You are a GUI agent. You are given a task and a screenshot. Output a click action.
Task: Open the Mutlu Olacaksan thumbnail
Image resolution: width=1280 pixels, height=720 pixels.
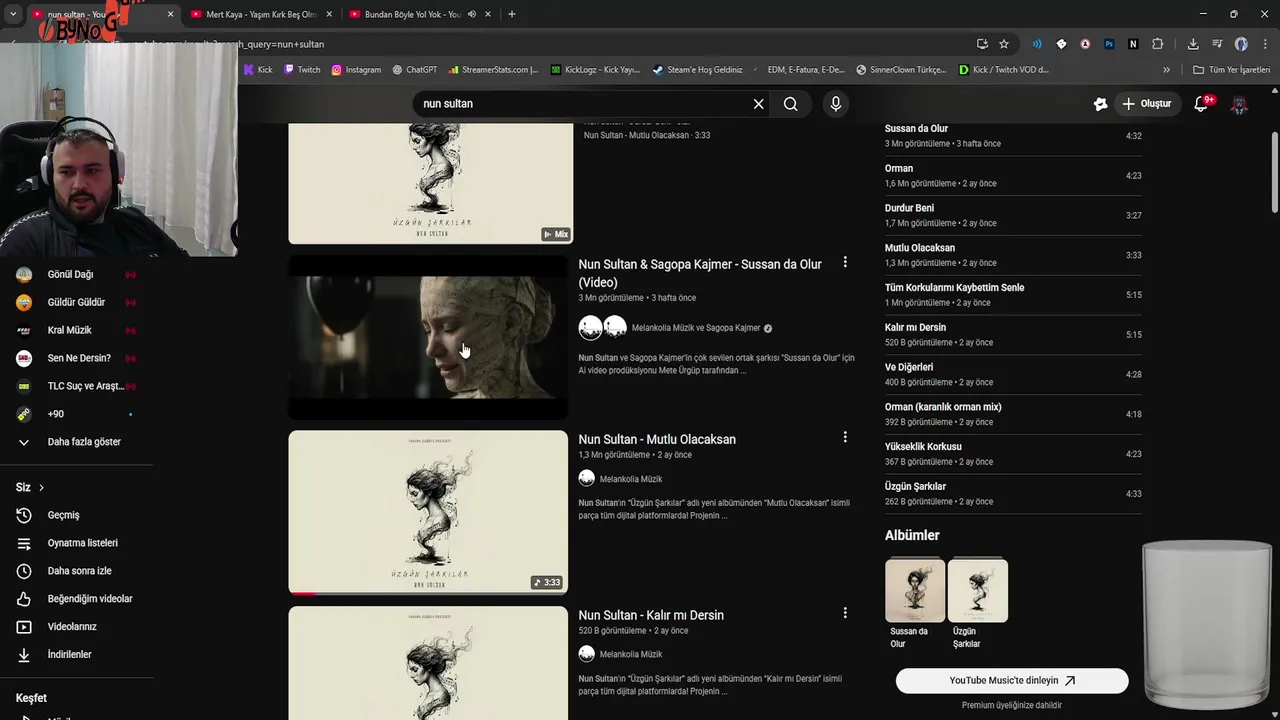click(428, 512)
